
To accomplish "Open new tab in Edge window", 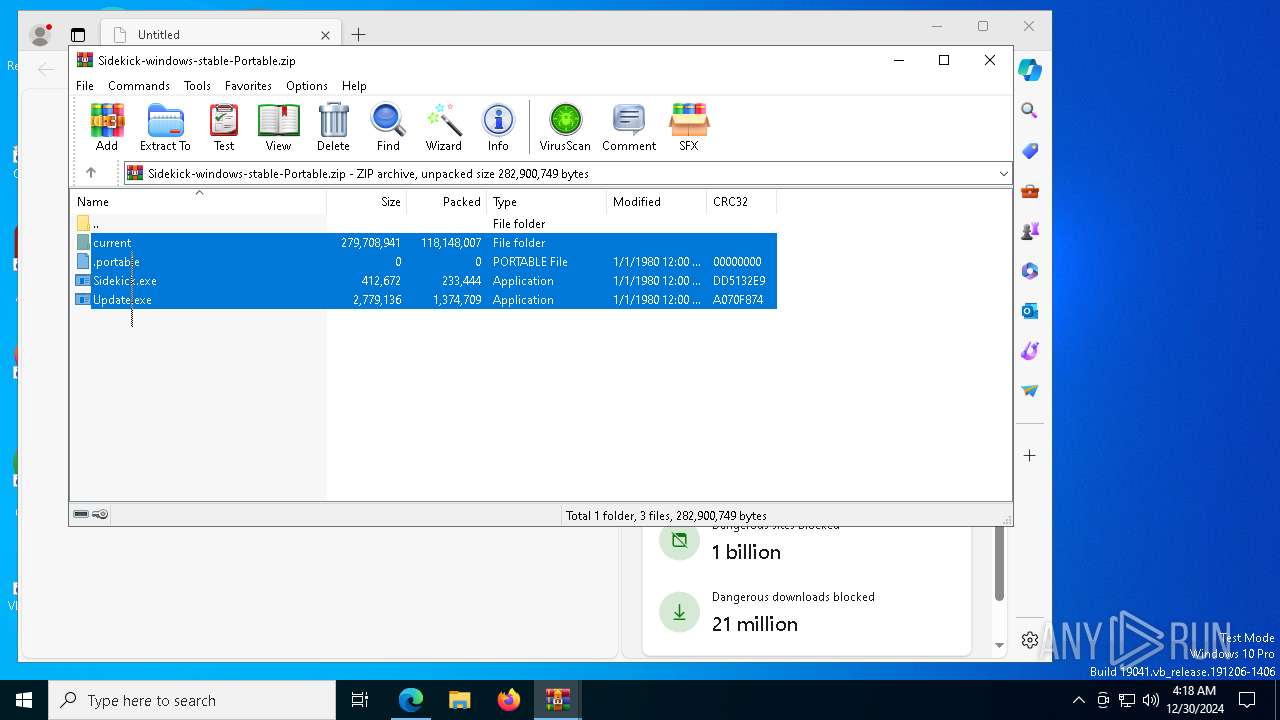I will click(x=358, y=34).
